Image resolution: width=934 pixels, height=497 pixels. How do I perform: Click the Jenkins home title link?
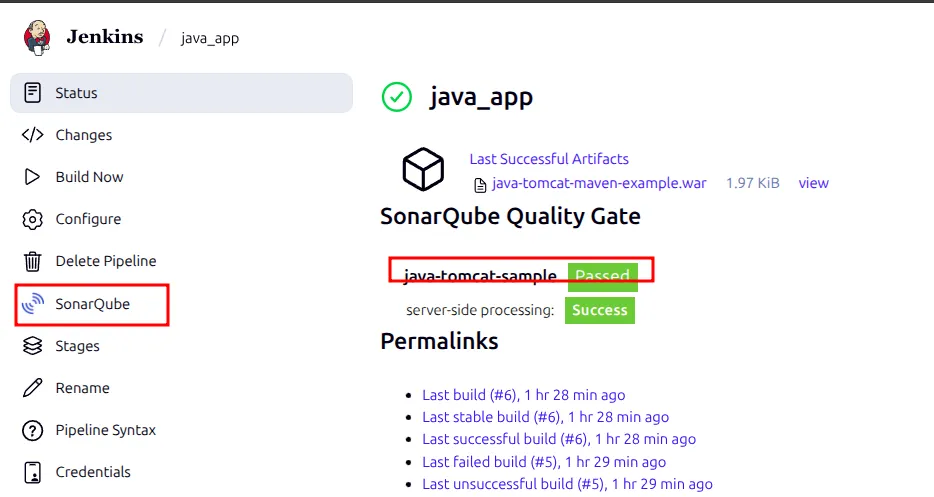pos(105,37)
